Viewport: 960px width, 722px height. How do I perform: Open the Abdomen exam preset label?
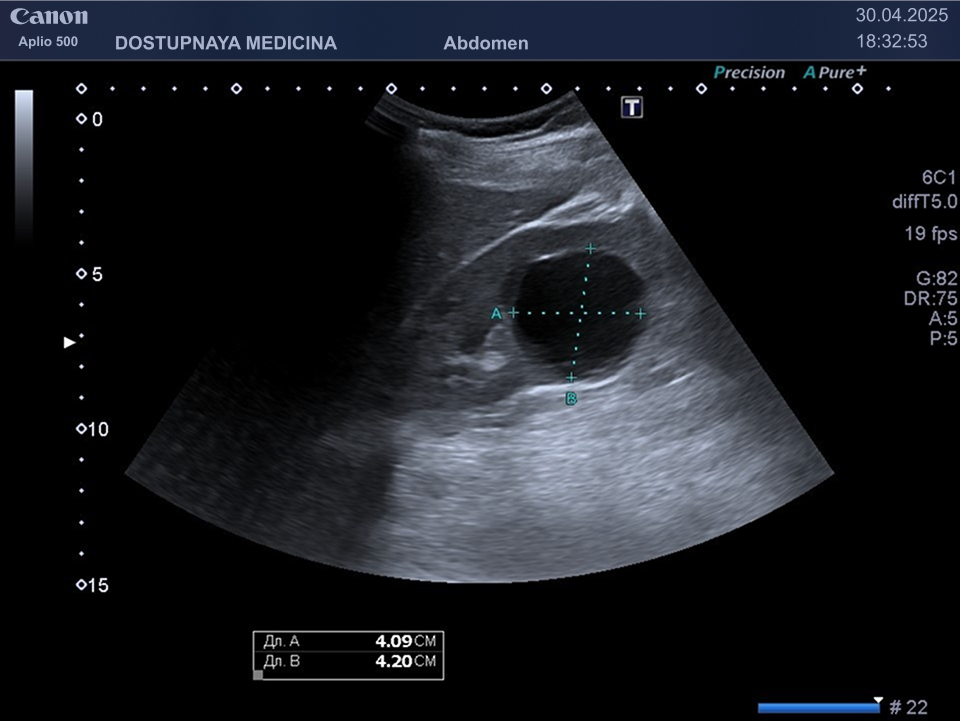coord(486,43)
